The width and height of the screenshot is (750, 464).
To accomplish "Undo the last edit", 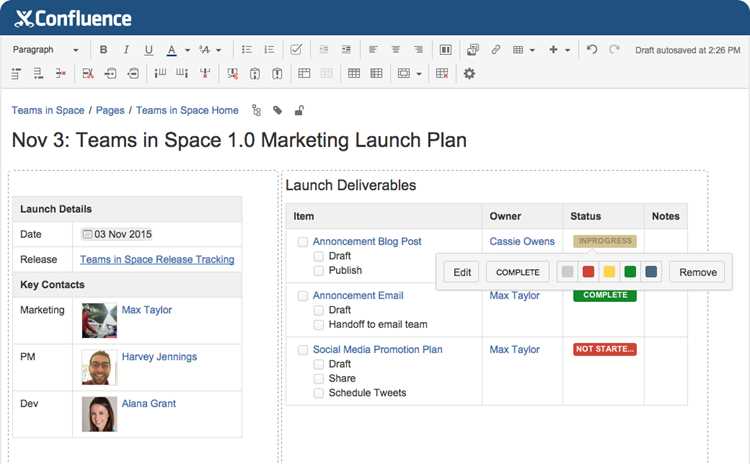I will click(592, 50).
